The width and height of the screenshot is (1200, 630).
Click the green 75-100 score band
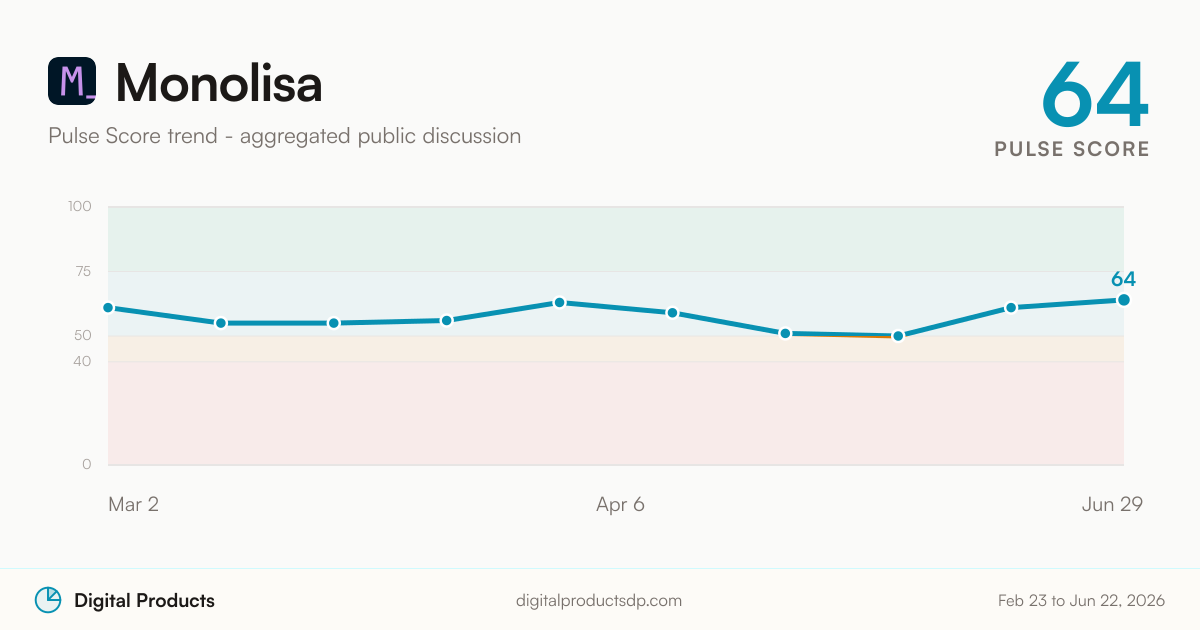point(616,239)
